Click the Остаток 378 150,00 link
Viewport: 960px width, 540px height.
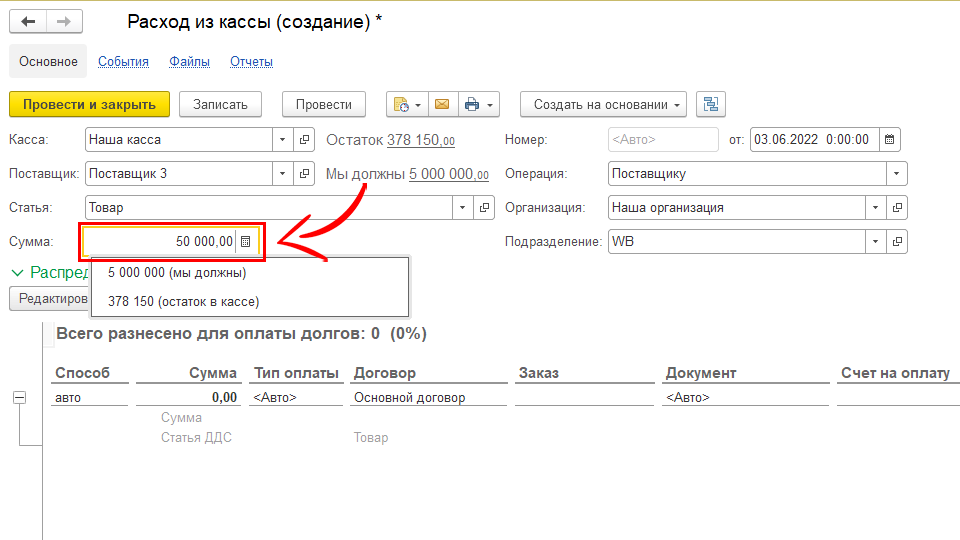420,141
